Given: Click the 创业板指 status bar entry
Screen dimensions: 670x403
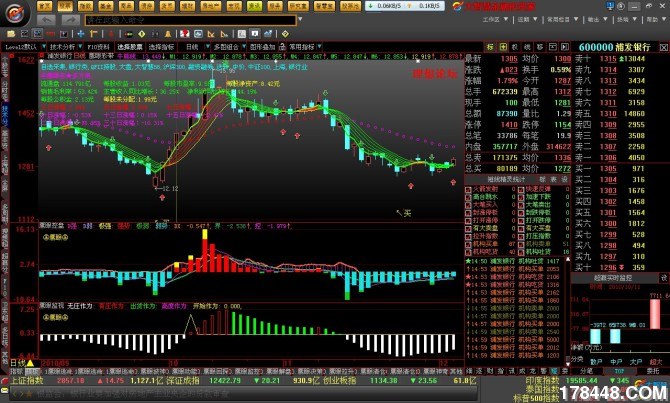Looking at the screenshot, I should pos(339,380).
